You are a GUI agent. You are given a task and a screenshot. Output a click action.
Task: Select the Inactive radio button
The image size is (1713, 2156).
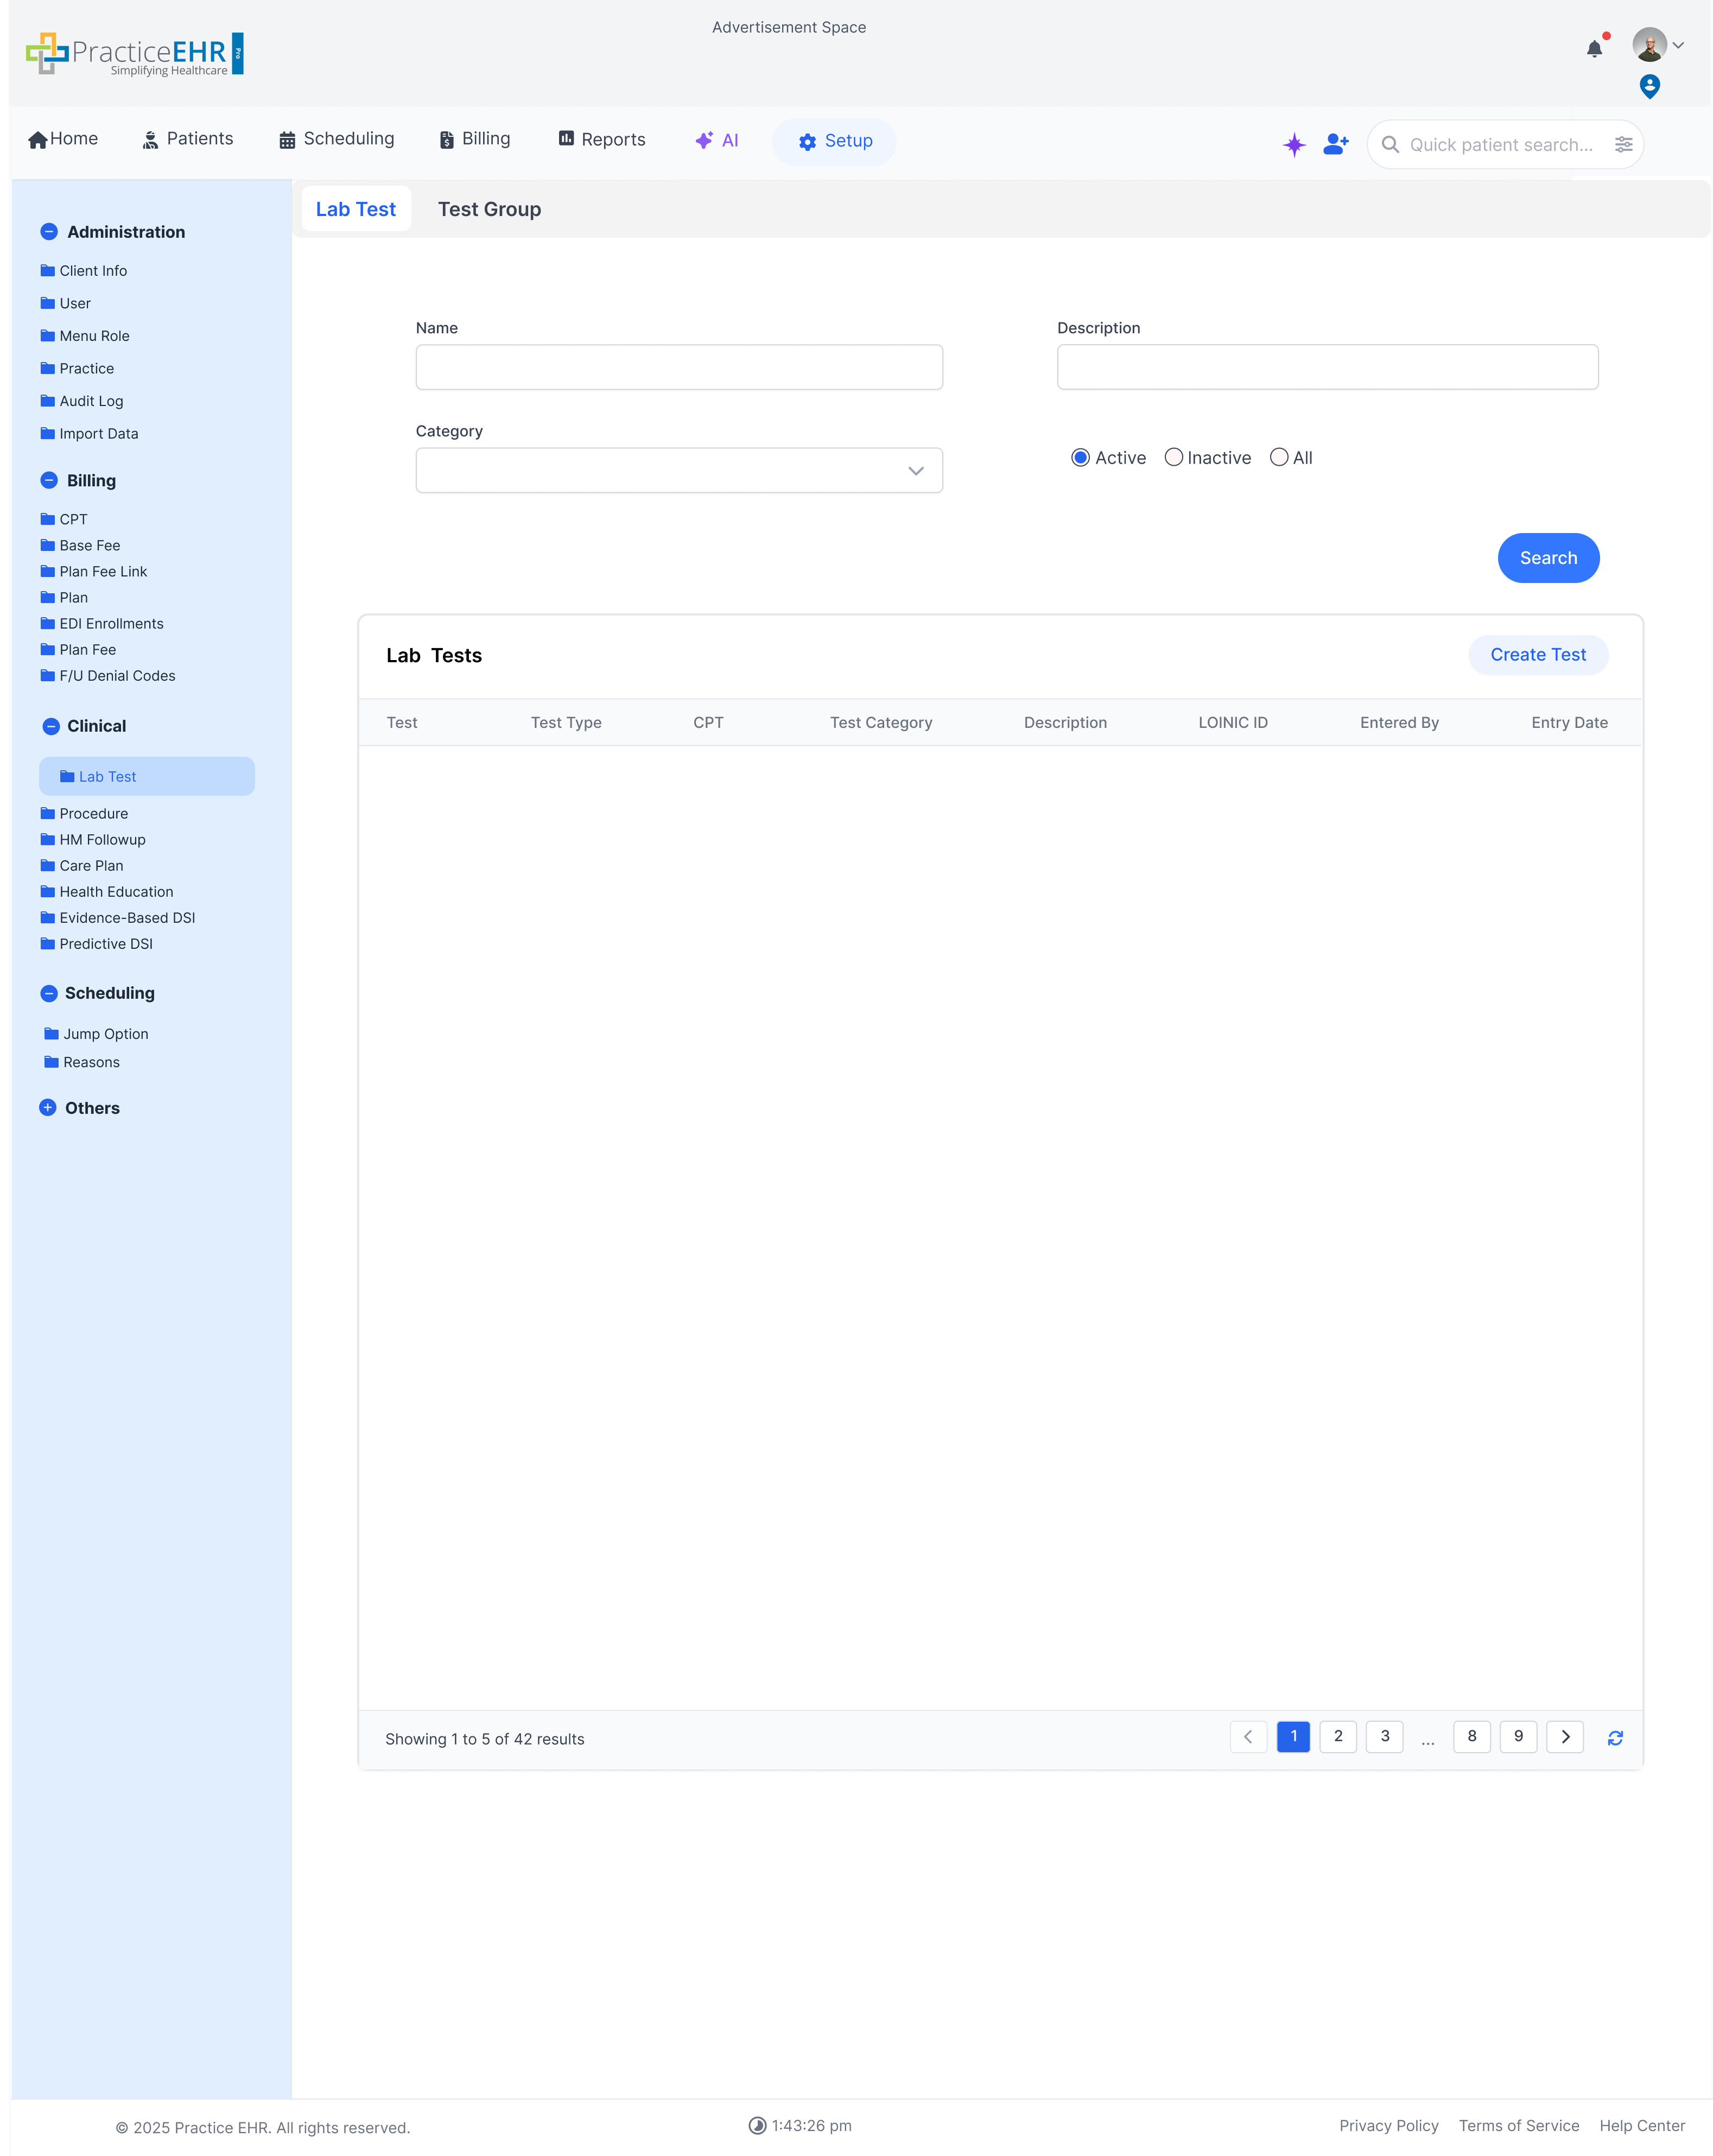pos(1174,457)
